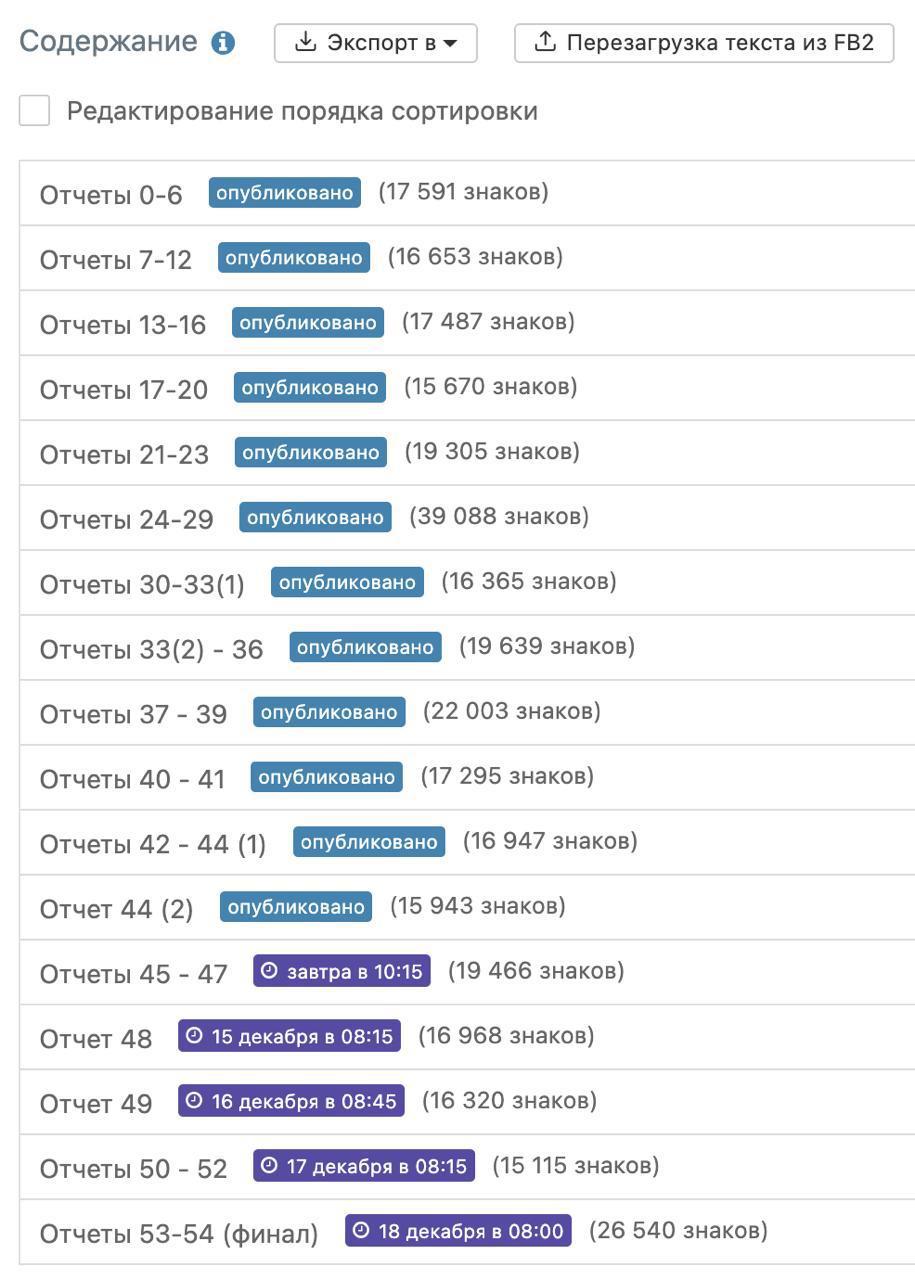This screenshot has height=1280, width=915.
Task: Click the download icon in Экспорт button
Action: (x=305, y=42)
